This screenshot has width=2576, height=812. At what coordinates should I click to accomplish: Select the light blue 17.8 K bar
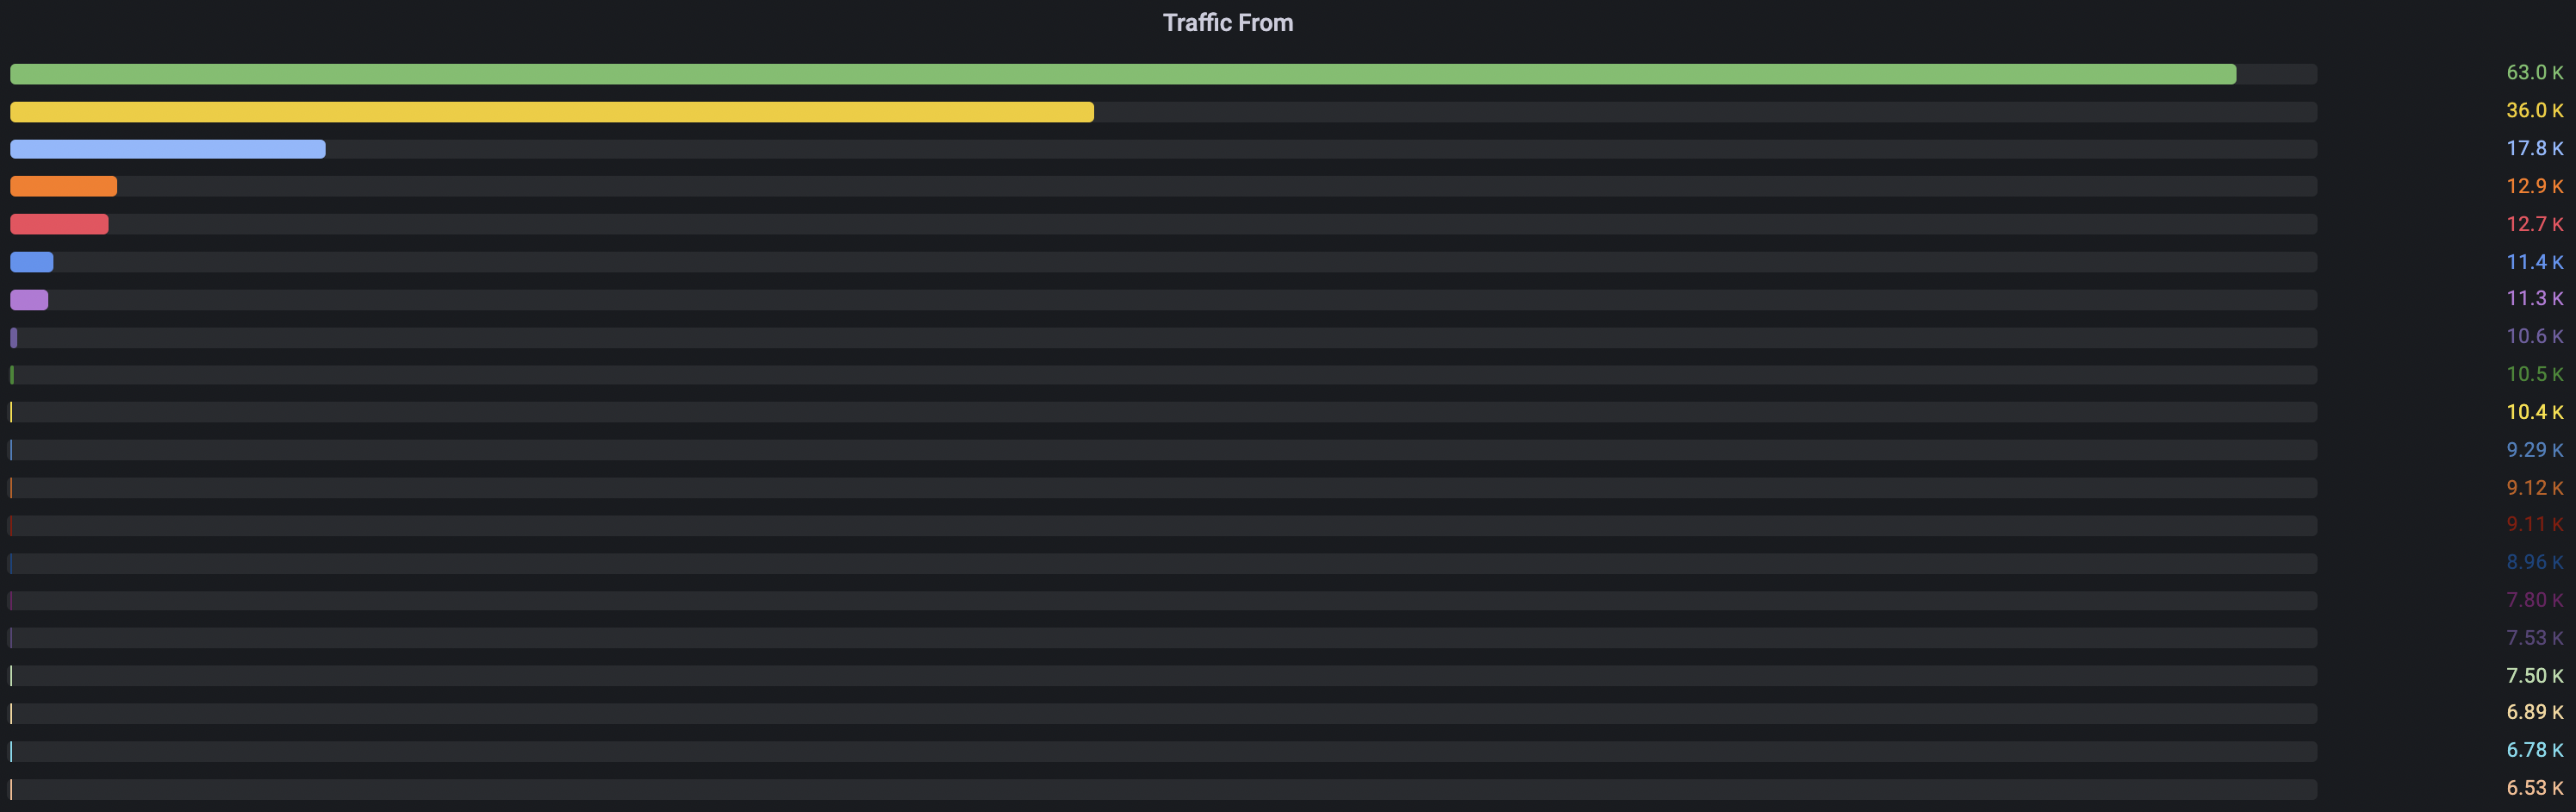pyautogui.click(x=168, y=149)
